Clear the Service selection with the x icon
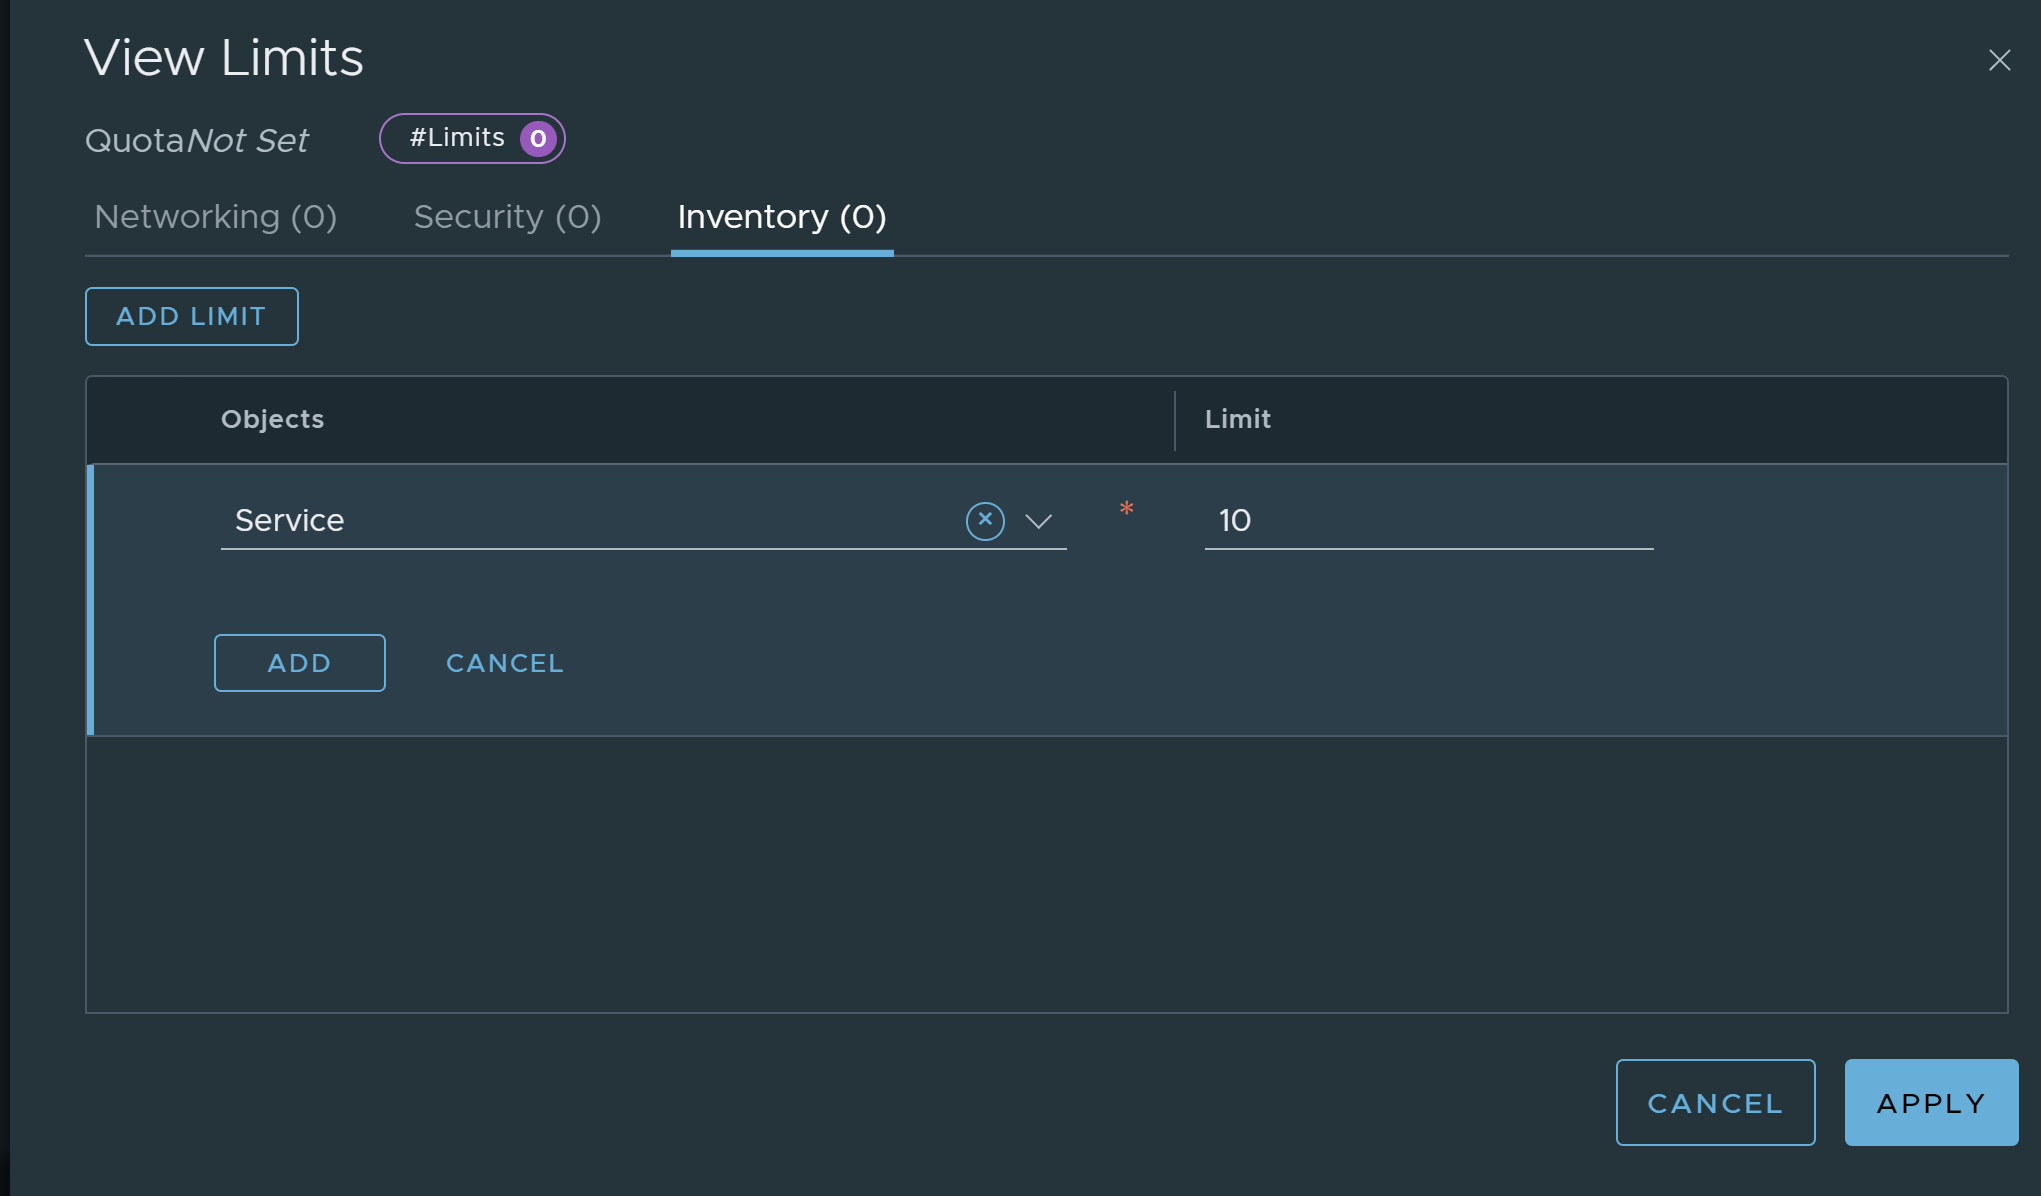Image resolution: width=2041 pixels, height=1196 pixels. coord(985,521)
